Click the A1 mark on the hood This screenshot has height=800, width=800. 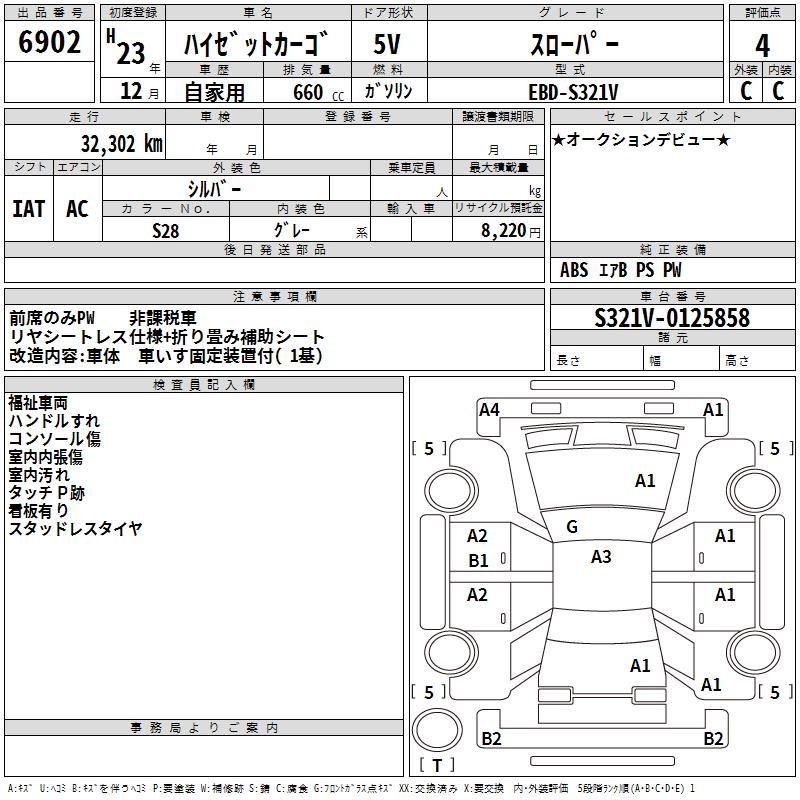(x=645, y=481)
